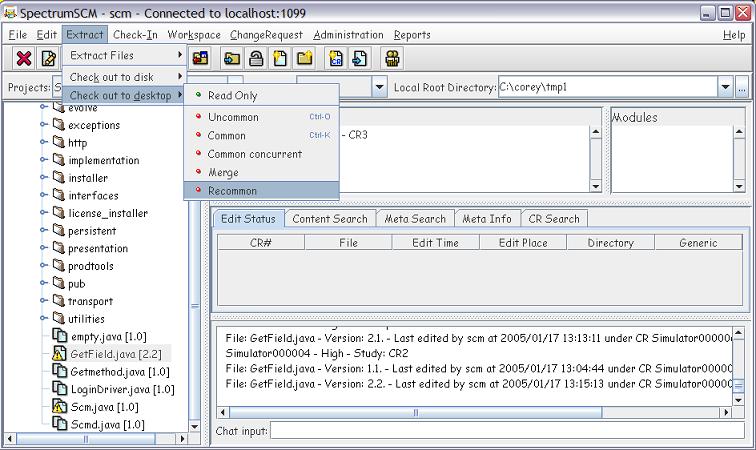The image size is (756, 450).
Task: Click log line for GetField.java Version 1.1
Action: pos(478,368)
